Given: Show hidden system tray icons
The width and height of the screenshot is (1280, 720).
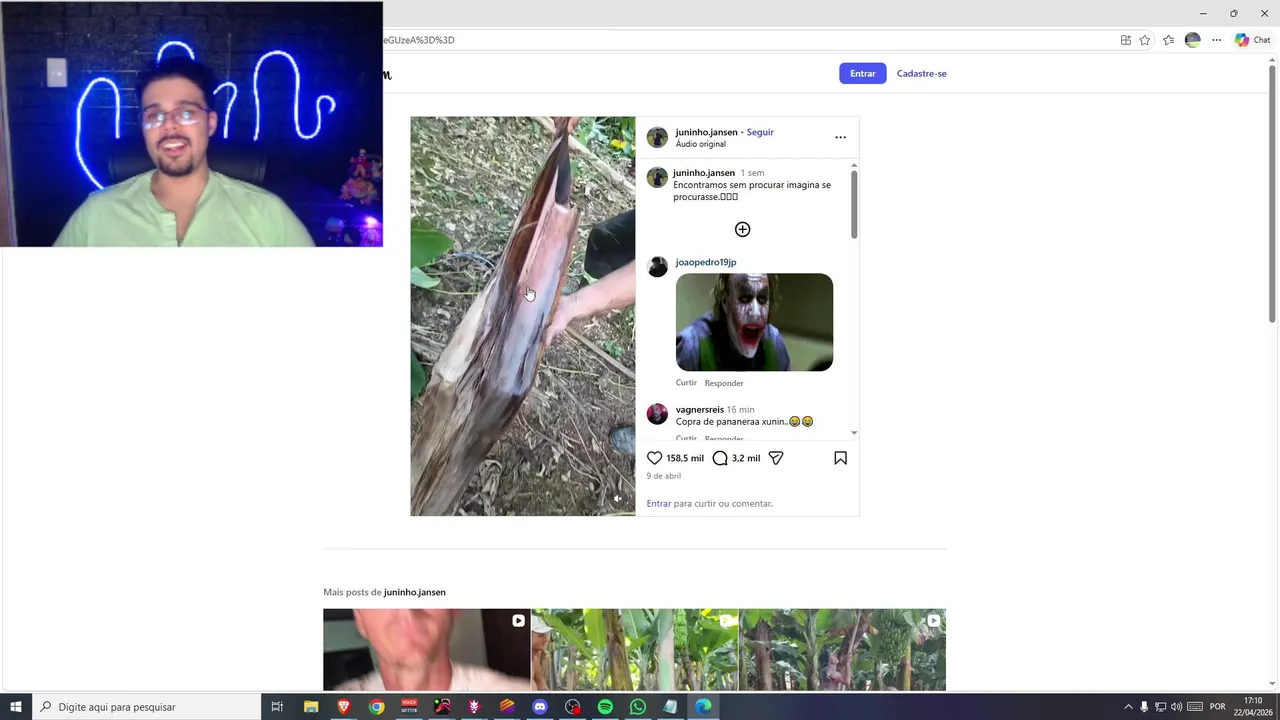Looking at the screenshot, I should click(1128, 706).
